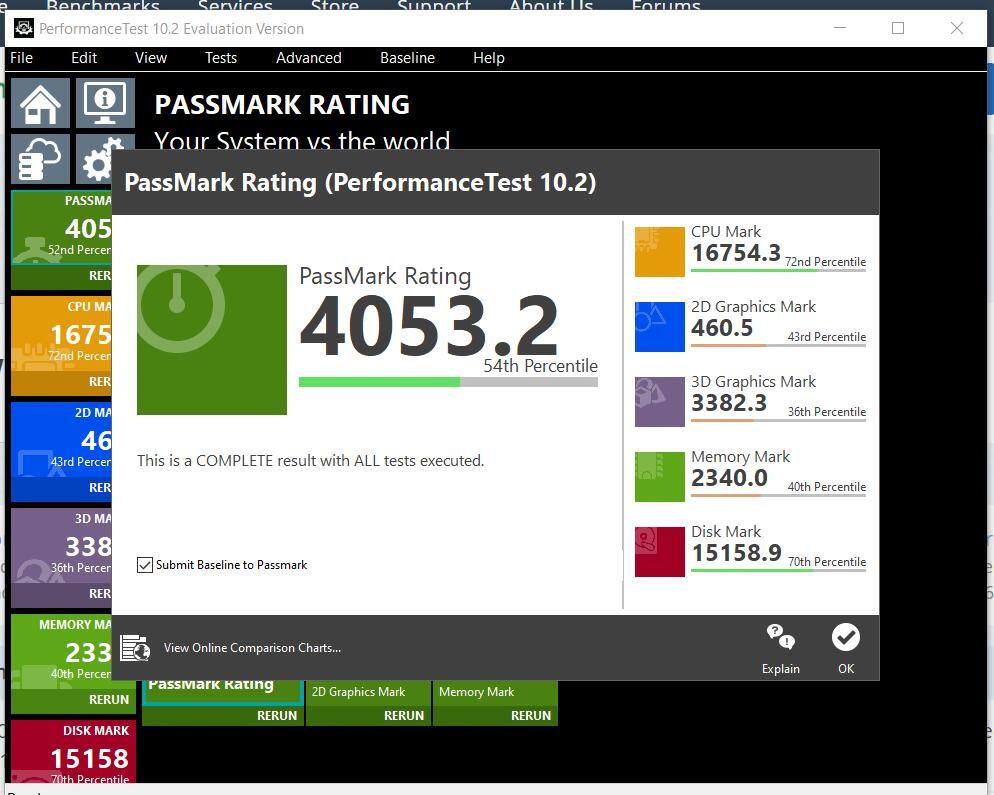The width and height of the screenshot is (994, 795).
Task: Click the Memory Mark green icon
Action: 659,476
